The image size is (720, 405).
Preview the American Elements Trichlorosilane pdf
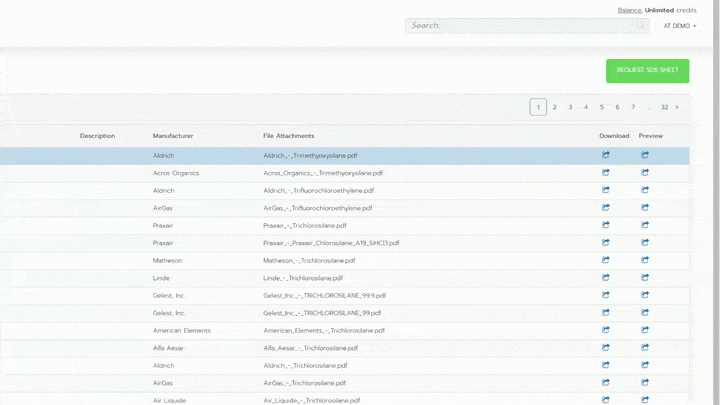coord(645,330)
